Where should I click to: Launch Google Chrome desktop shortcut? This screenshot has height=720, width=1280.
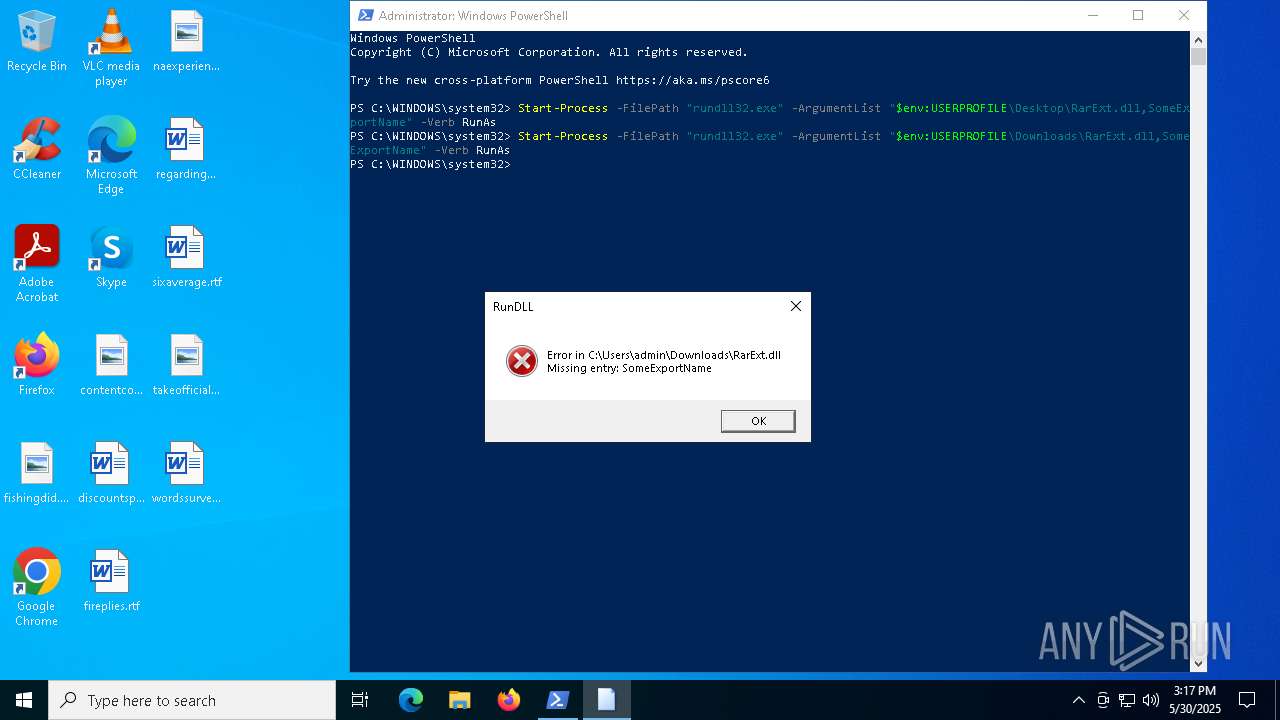(37, 587)
